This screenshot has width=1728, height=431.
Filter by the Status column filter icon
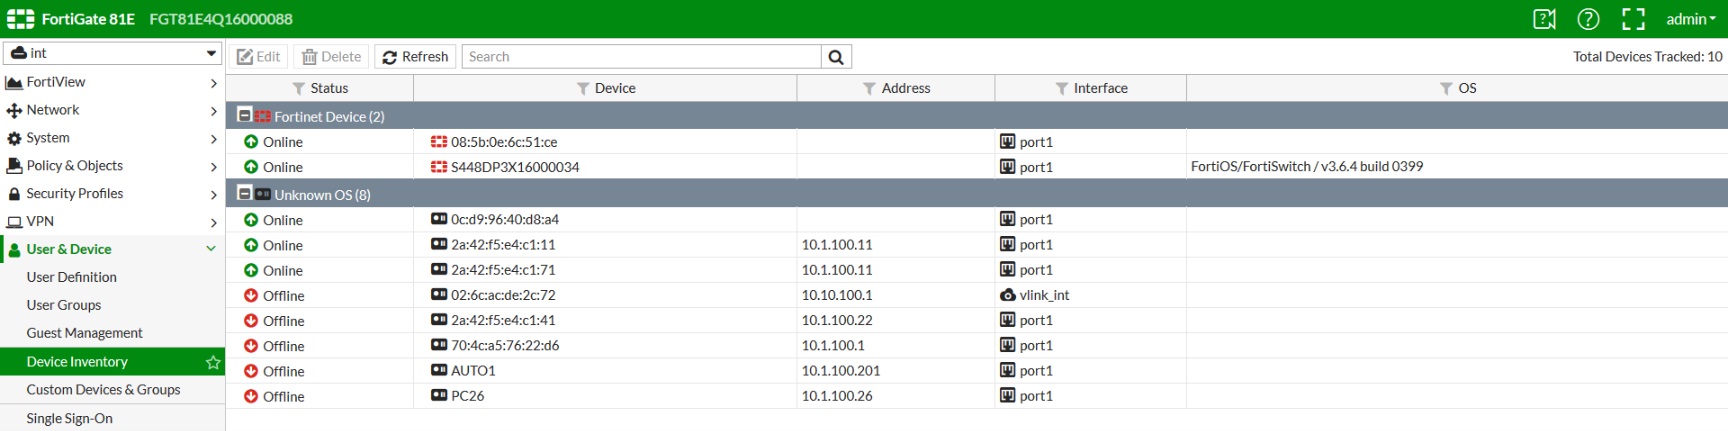[298, 89]
